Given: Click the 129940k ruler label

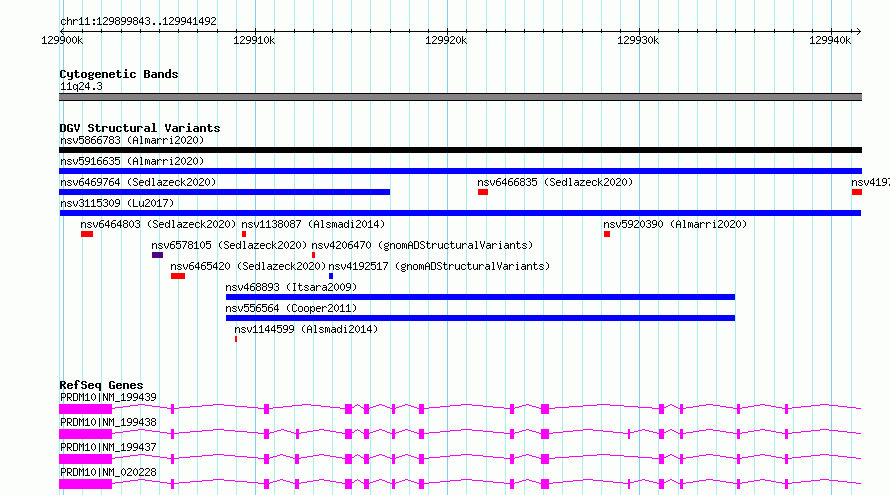Looking at the screenshot, I should click(830, 40).
